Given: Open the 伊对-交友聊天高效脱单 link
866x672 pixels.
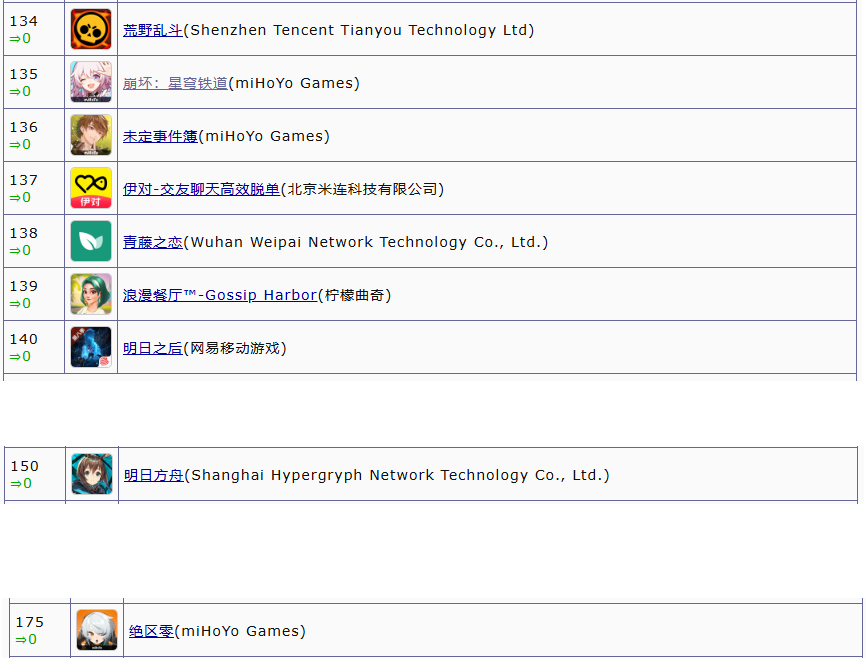Looking at the screenshot, I should click(202, 189).
